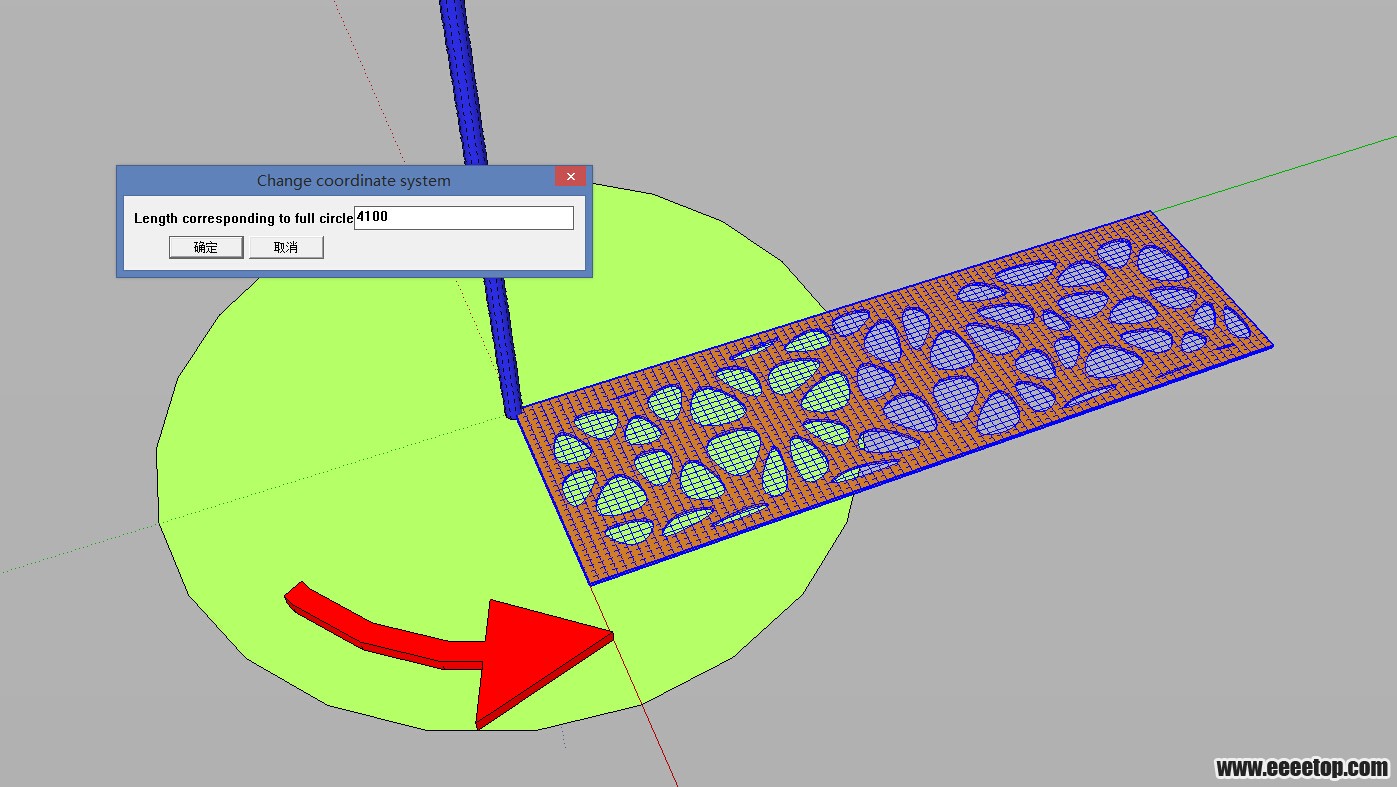Click the 取消 cancel button
Image resolution: width=1397 pixels, height=787 pixels.
coord(286,247)
